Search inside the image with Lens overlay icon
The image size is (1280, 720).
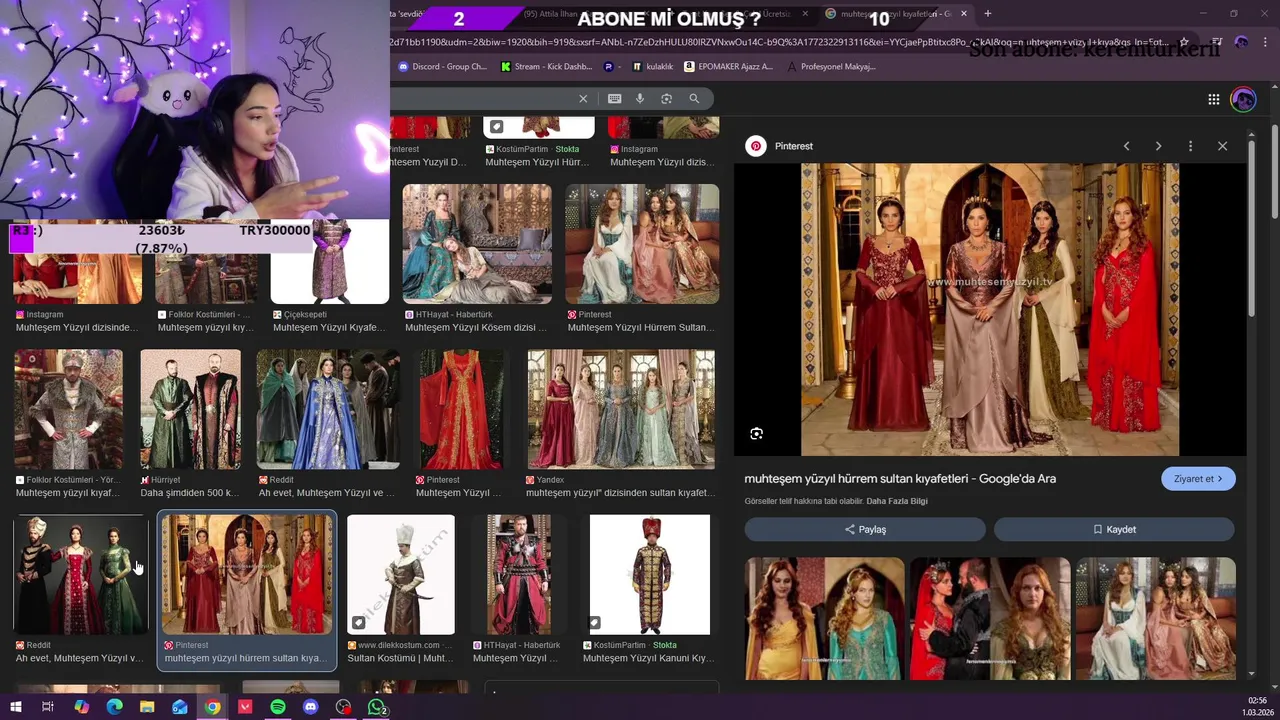point(756,433)
